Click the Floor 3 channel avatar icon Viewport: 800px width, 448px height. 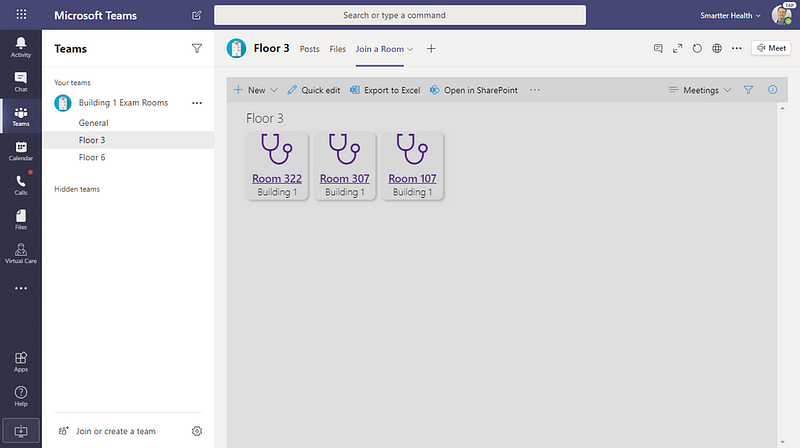236,48
